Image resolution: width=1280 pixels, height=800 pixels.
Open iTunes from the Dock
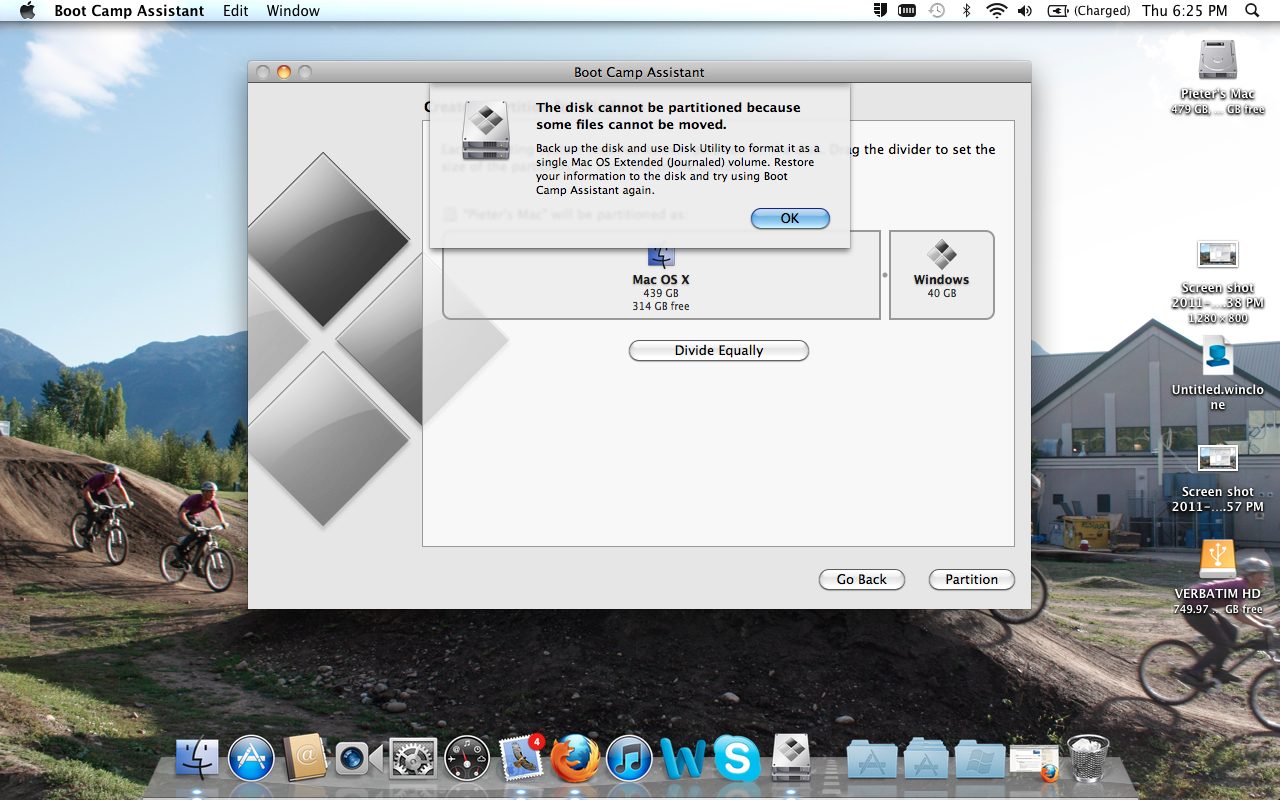point(629,759)
